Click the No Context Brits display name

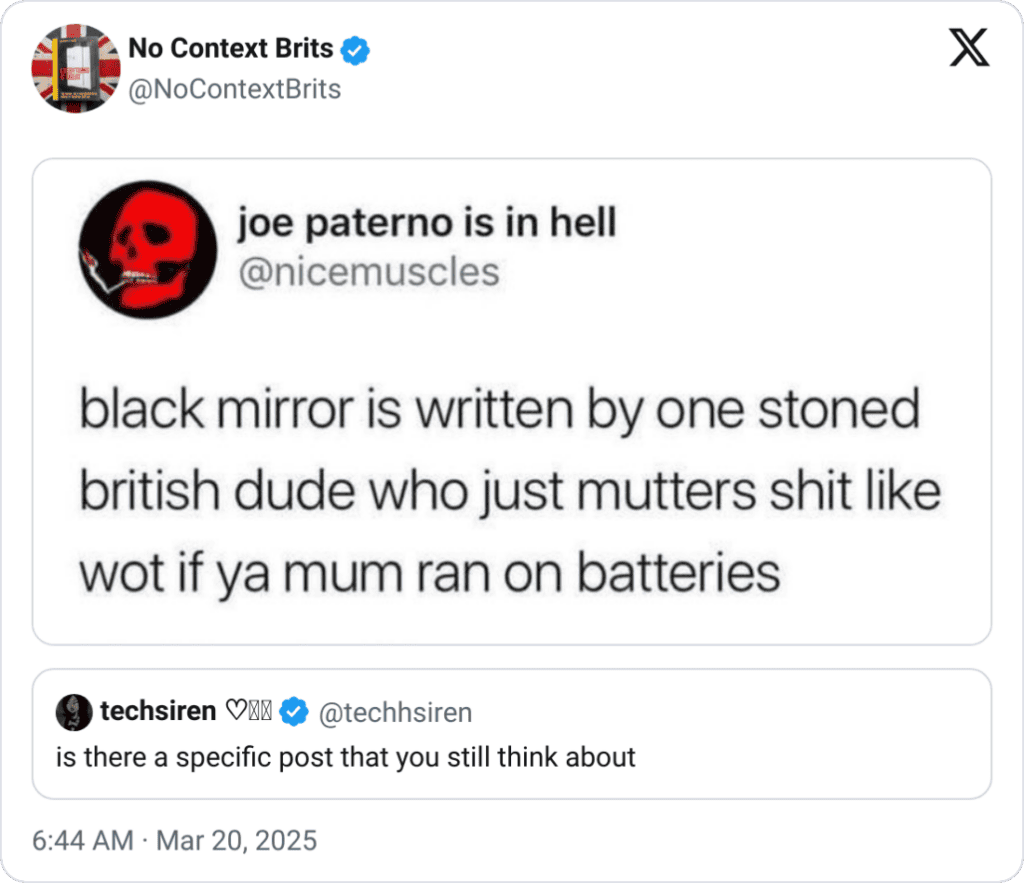coord(230,48)
